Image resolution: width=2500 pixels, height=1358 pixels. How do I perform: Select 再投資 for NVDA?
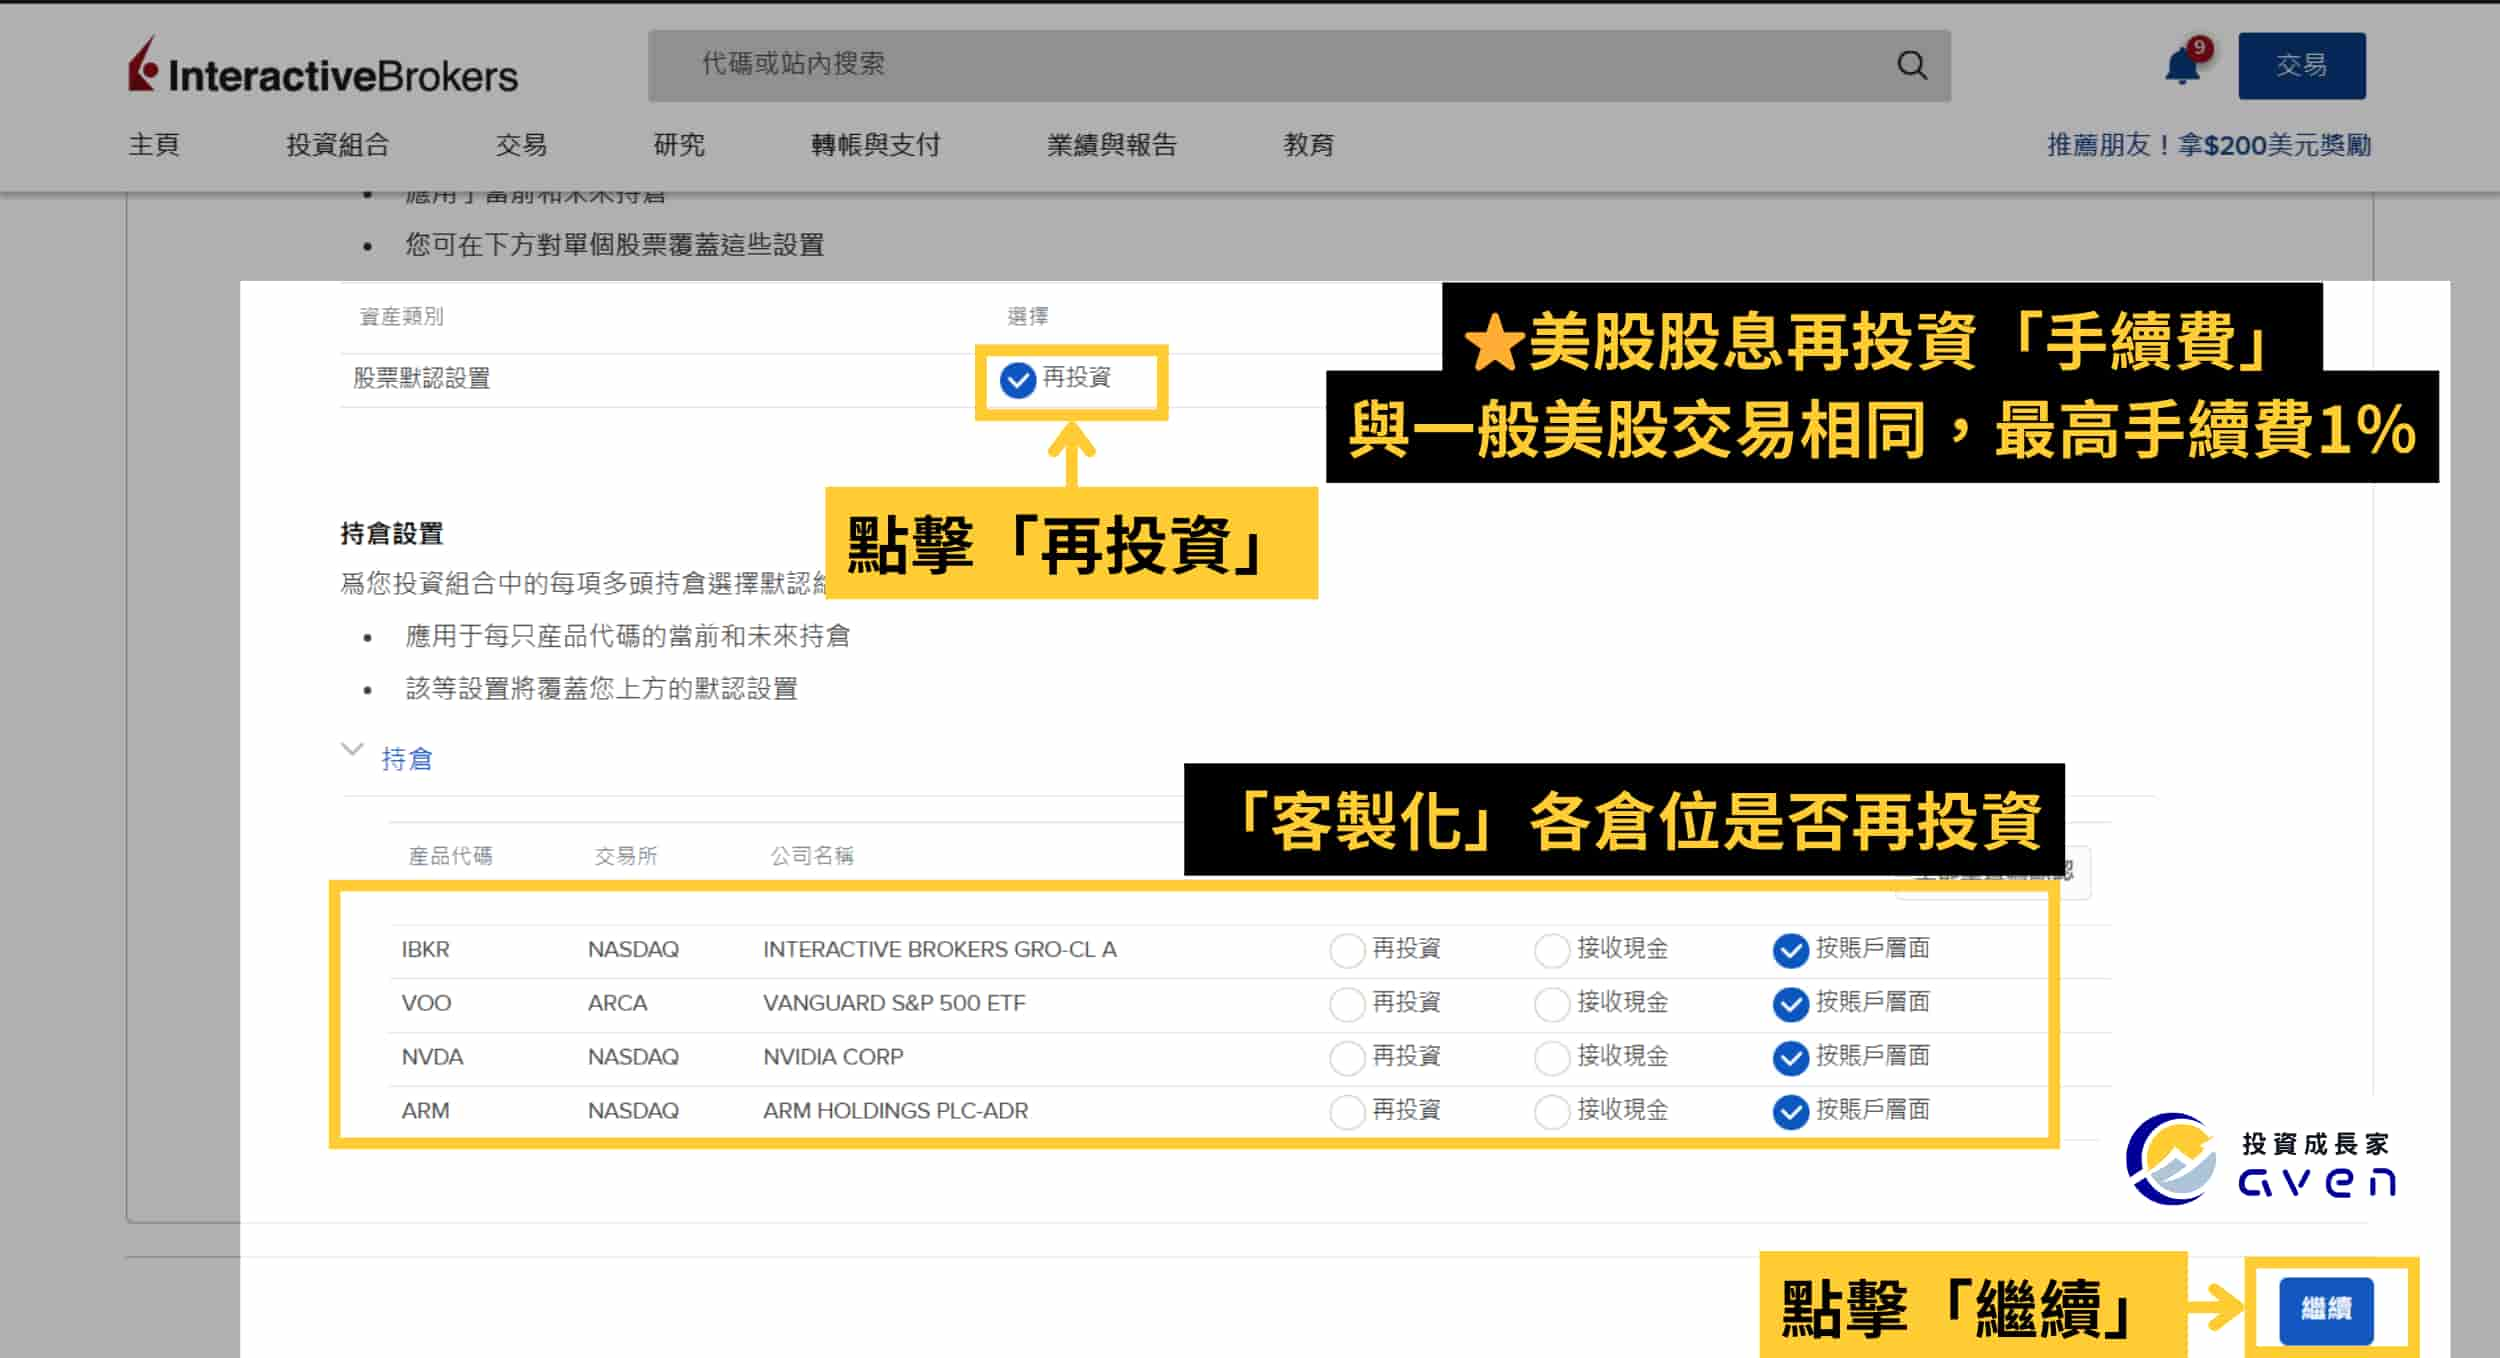point(1346,1057)
